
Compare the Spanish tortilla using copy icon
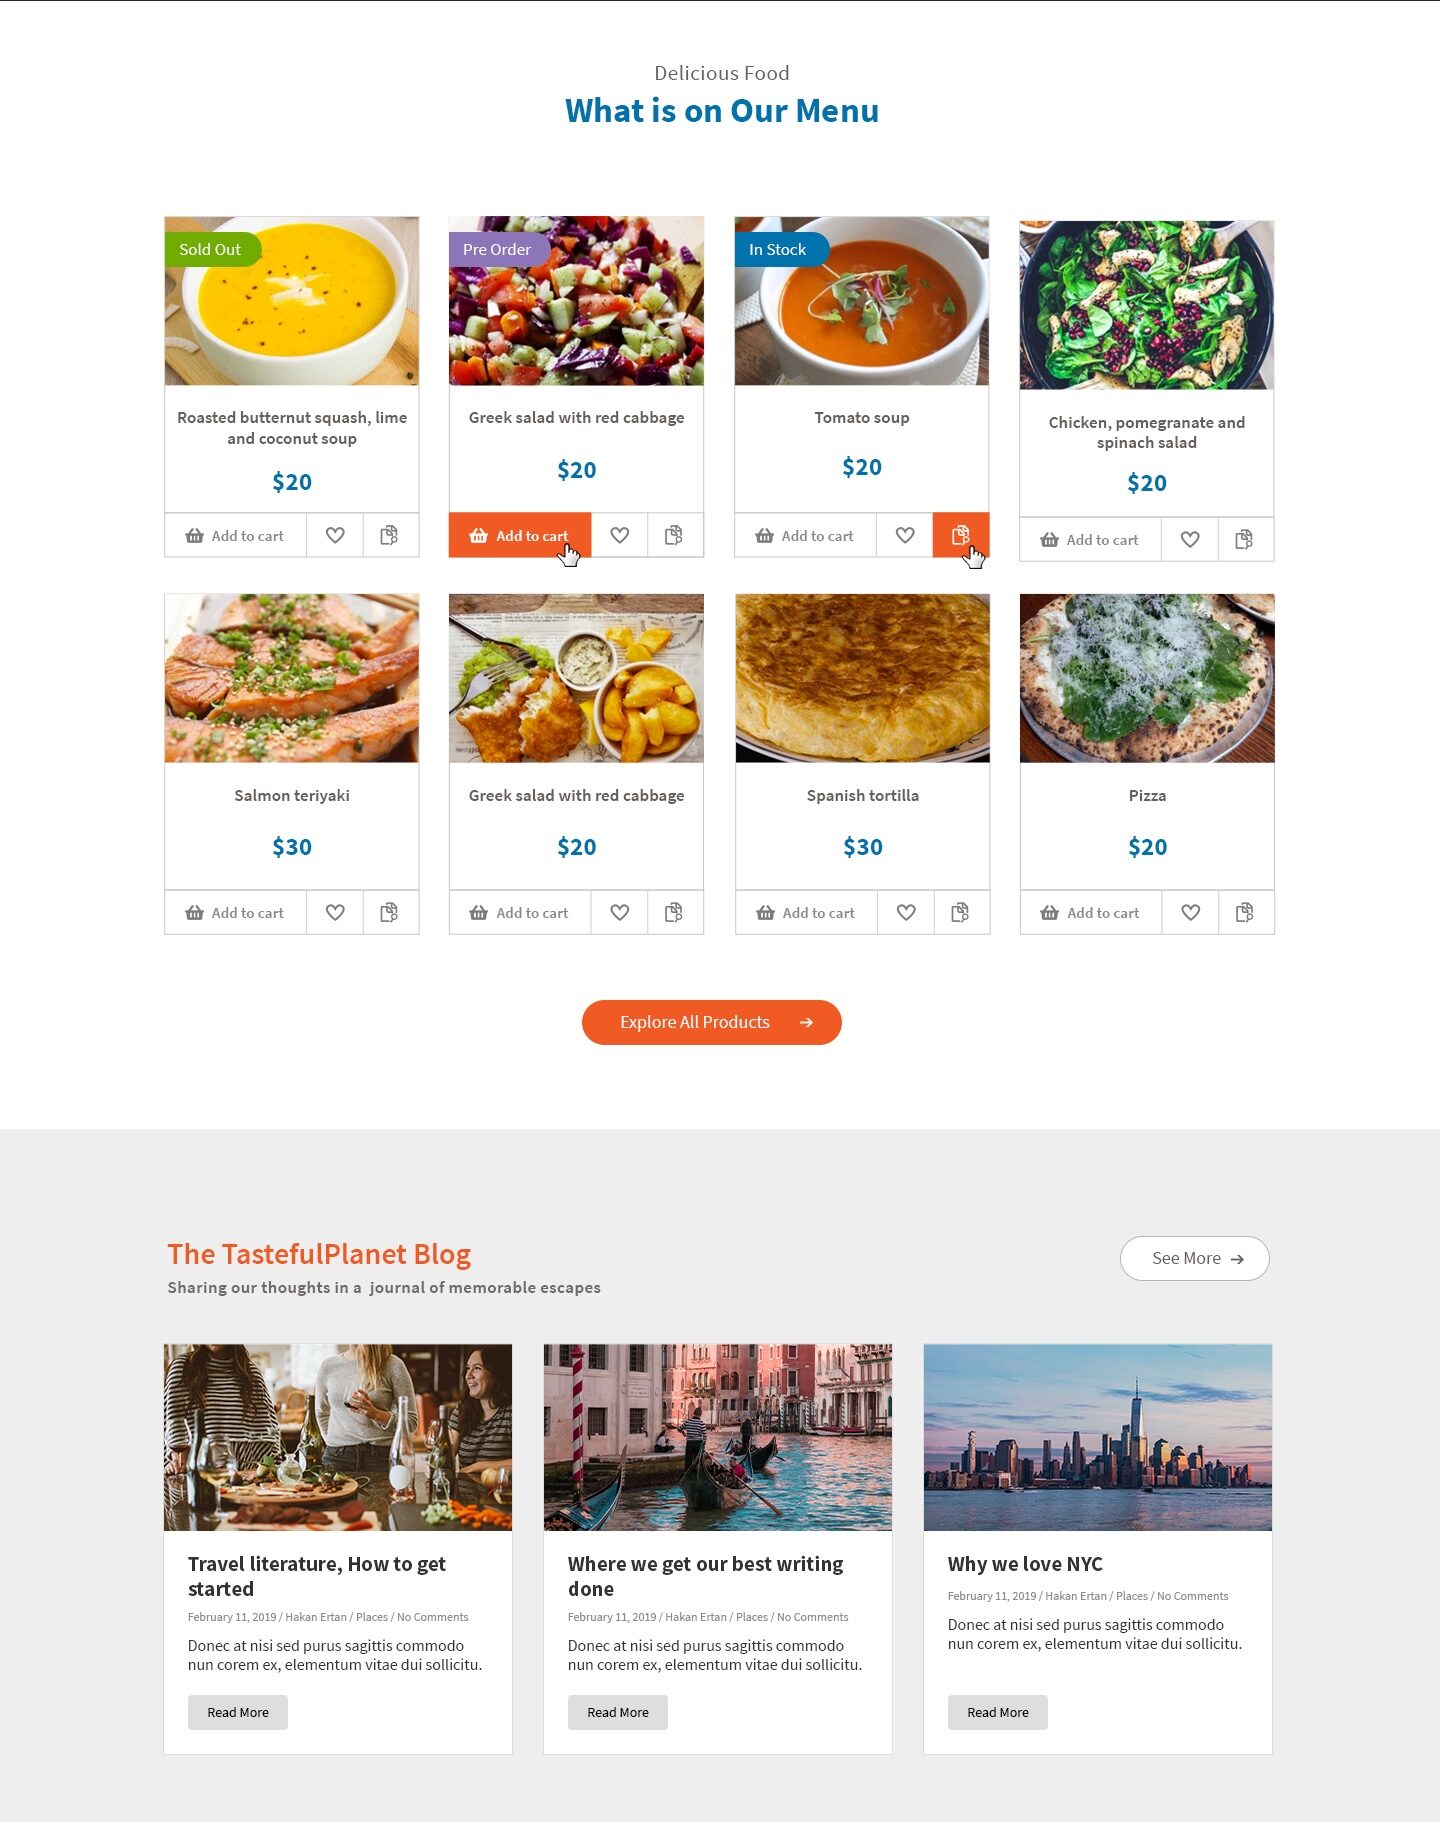(961, 912)
